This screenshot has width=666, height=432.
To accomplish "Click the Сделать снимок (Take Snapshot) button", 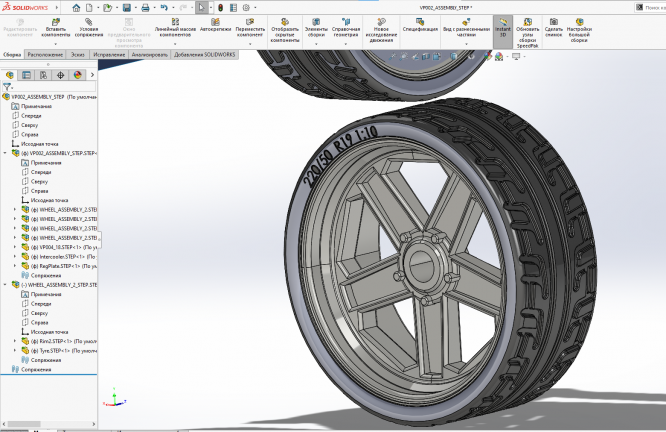I will point(554,21).
